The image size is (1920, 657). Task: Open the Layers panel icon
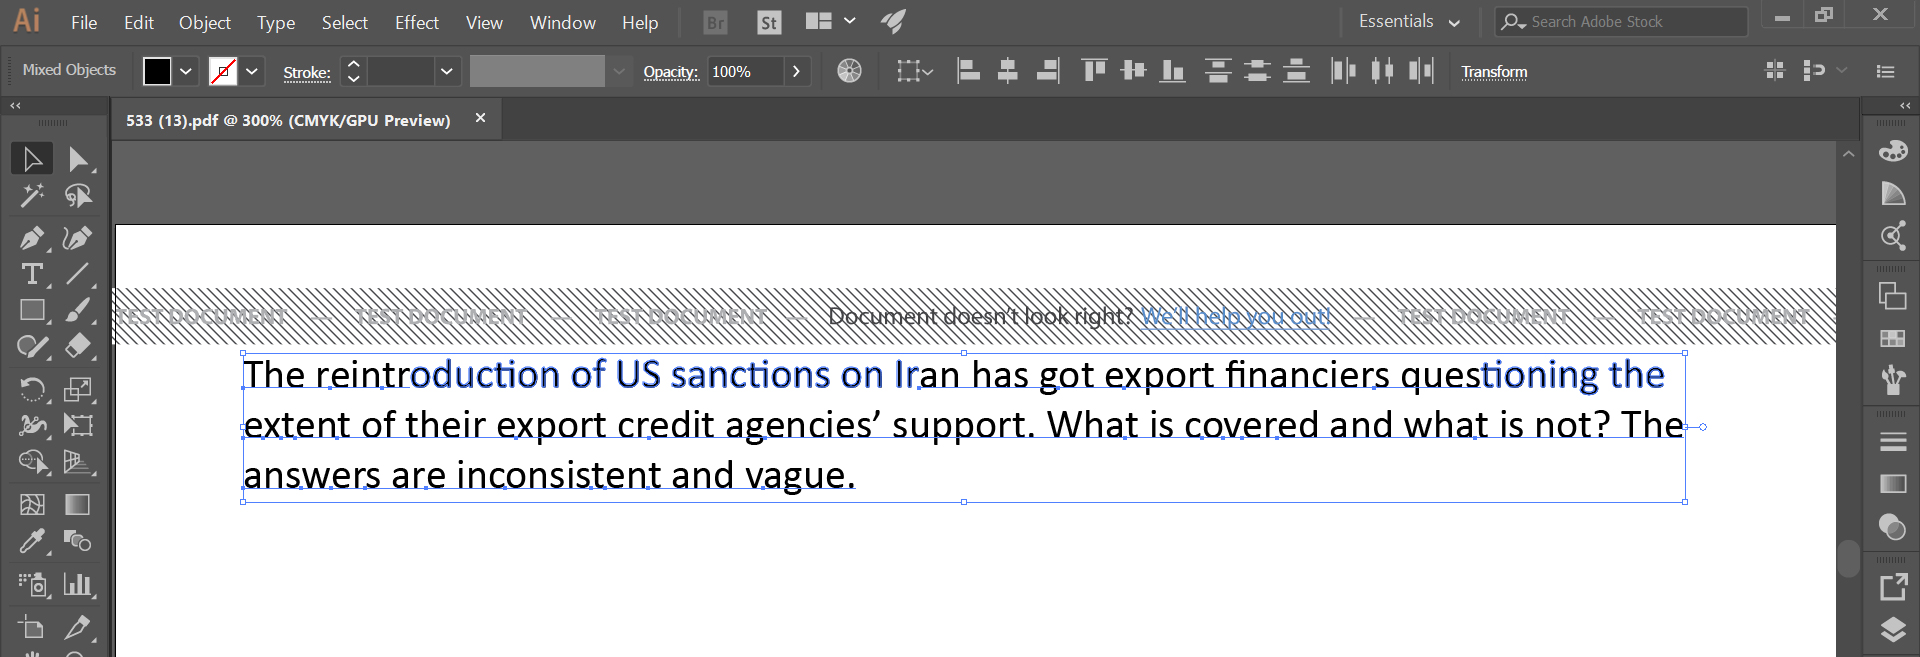pos(1892,629)
